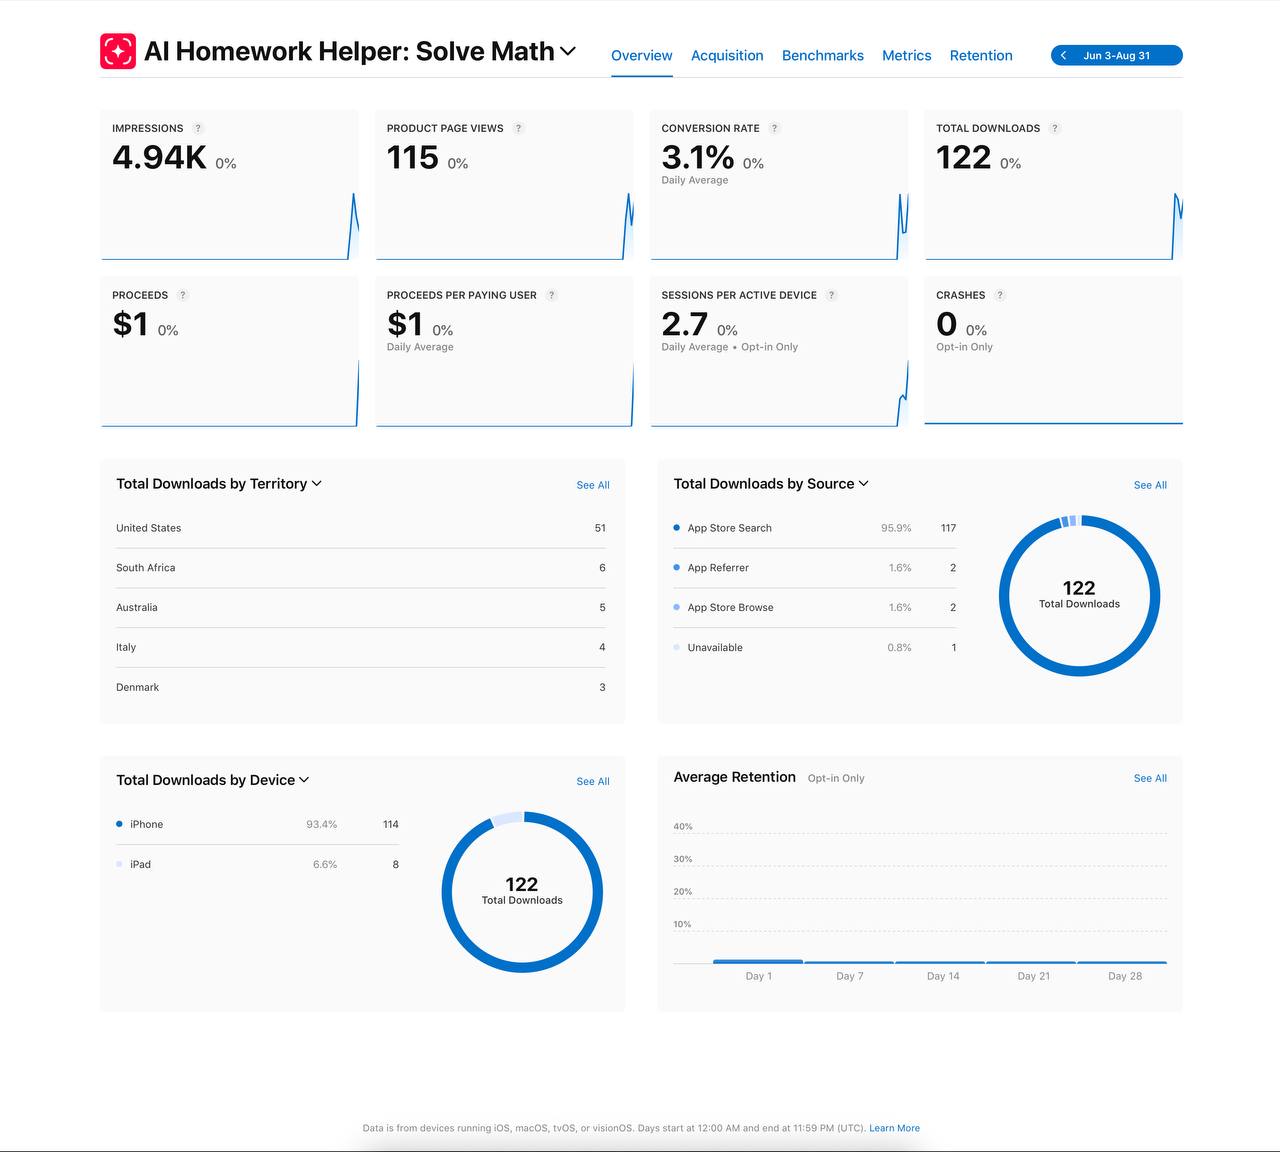Click the help icon next to Crashes
1280x1152 pixels.
click(x=1000, y=295)
